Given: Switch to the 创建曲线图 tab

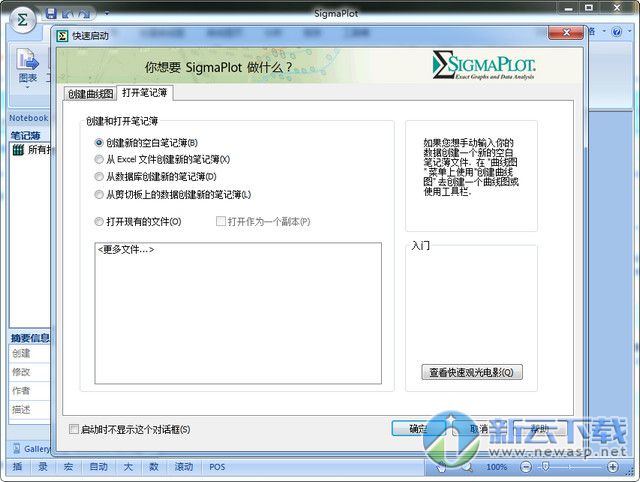Looking at the screenshot, I should pos(90,93).
